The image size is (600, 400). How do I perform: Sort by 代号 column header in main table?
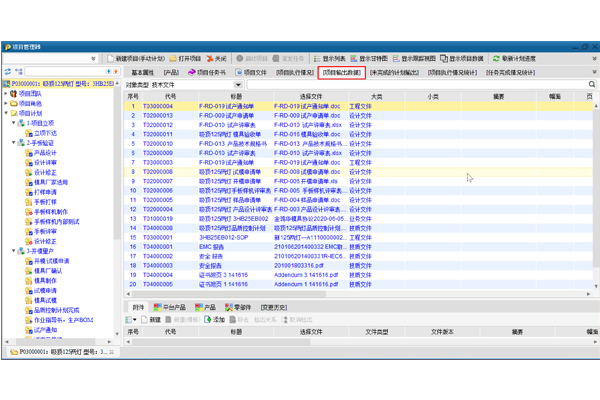[170, 96]
